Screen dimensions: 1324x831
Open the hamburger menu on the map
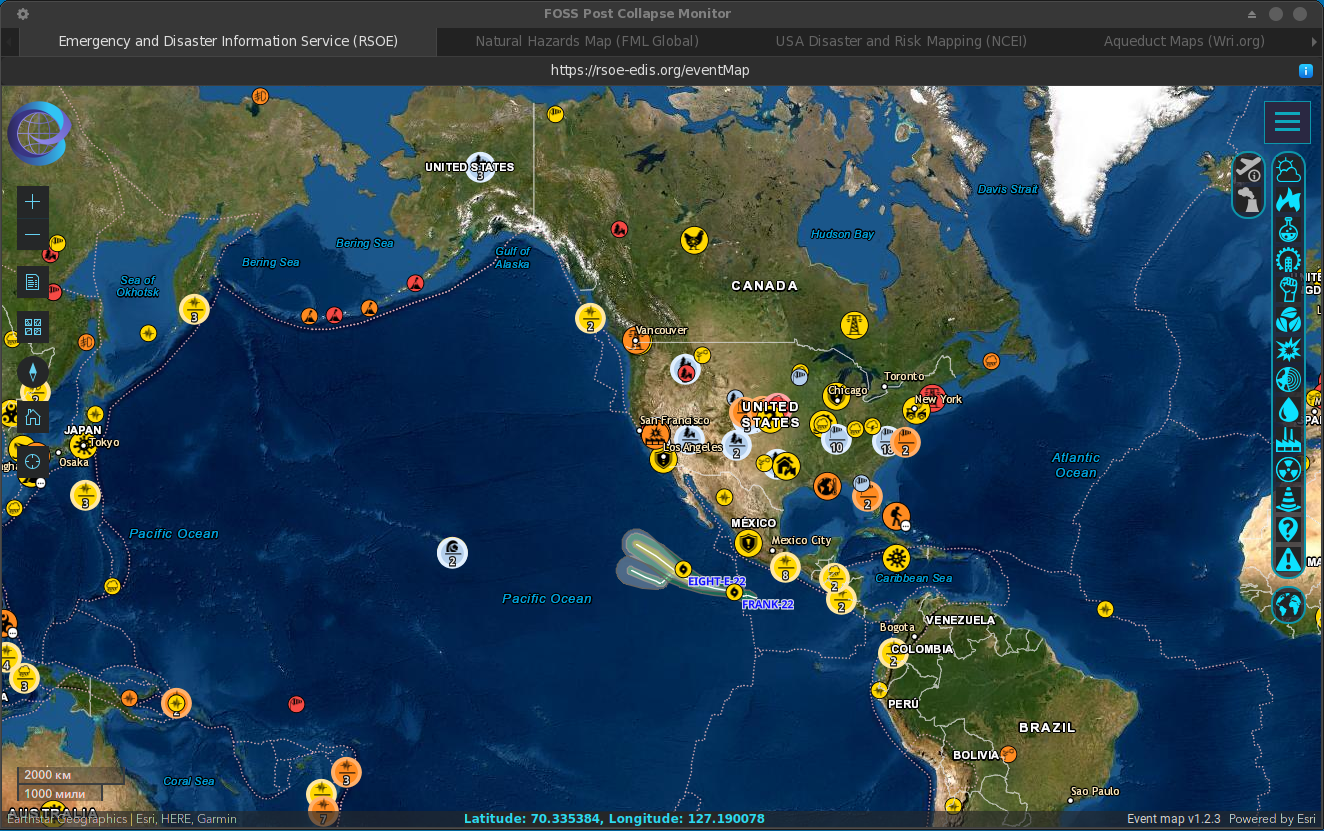[1287, 122]
